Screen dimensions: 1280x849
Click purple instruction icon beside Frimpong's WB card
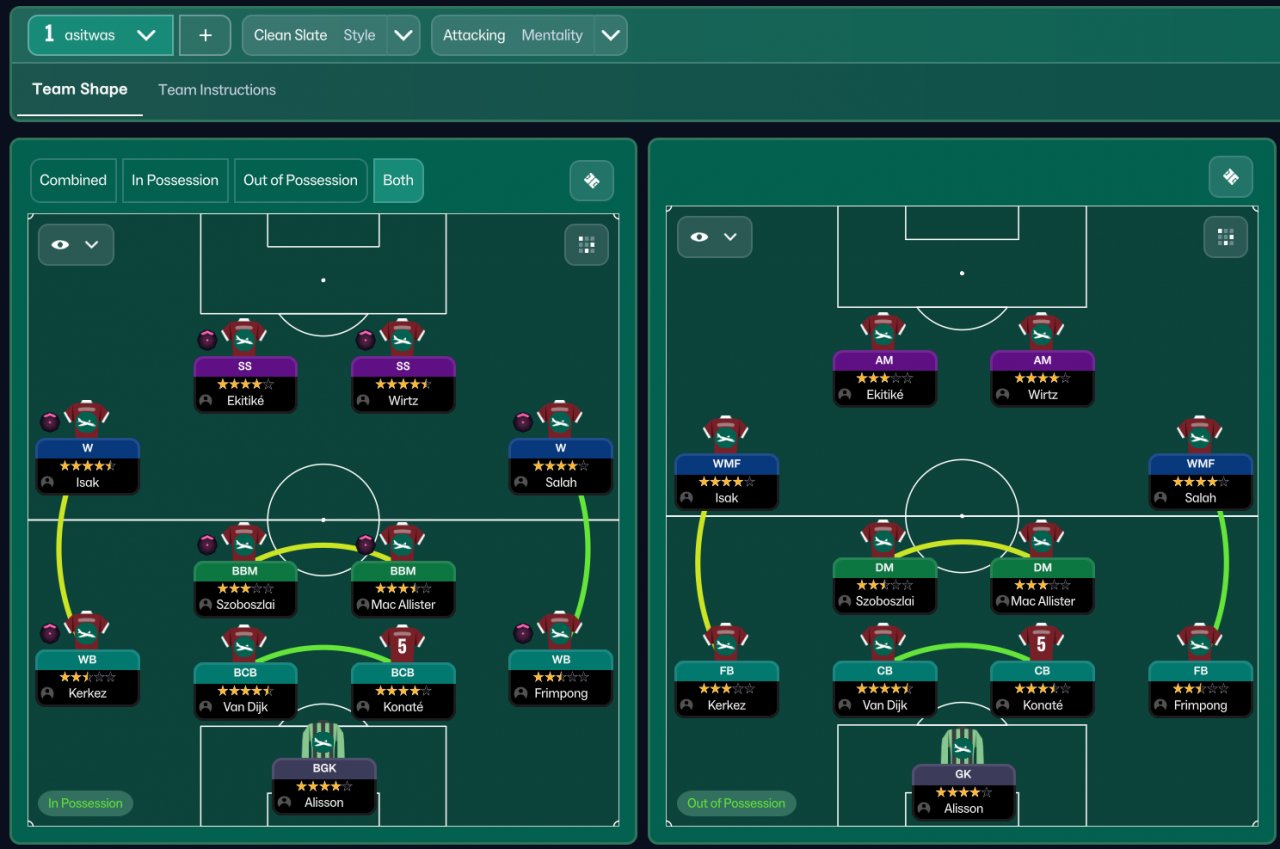click(x=522, y=633)
